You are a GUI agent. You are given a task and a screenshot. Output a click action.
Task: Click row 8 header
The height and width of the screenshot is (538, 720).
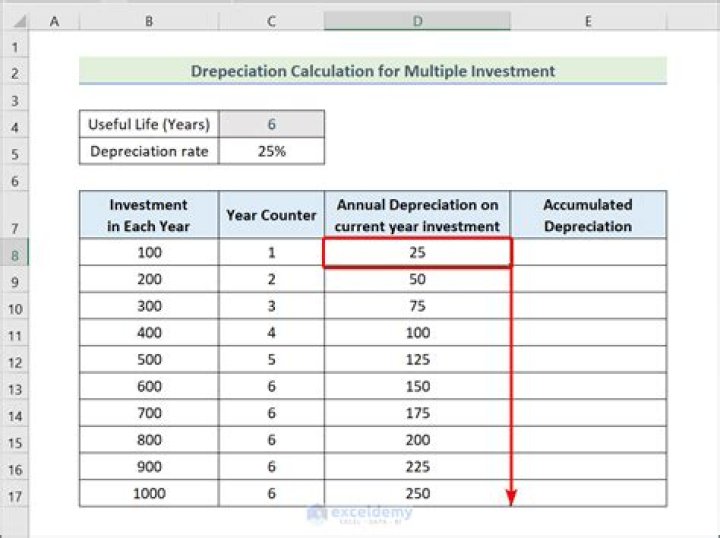[x=15, y=255]
